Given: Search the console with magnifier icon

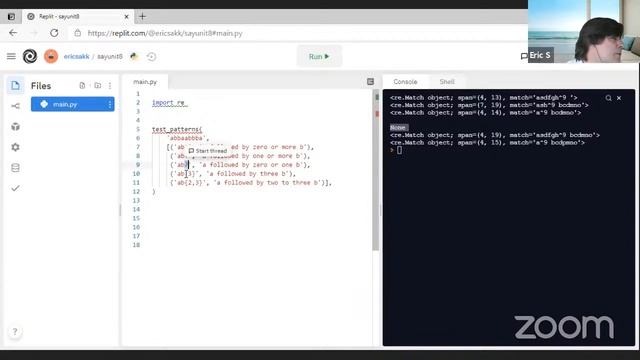Looking at the screenshot, I should click(609, 98).
